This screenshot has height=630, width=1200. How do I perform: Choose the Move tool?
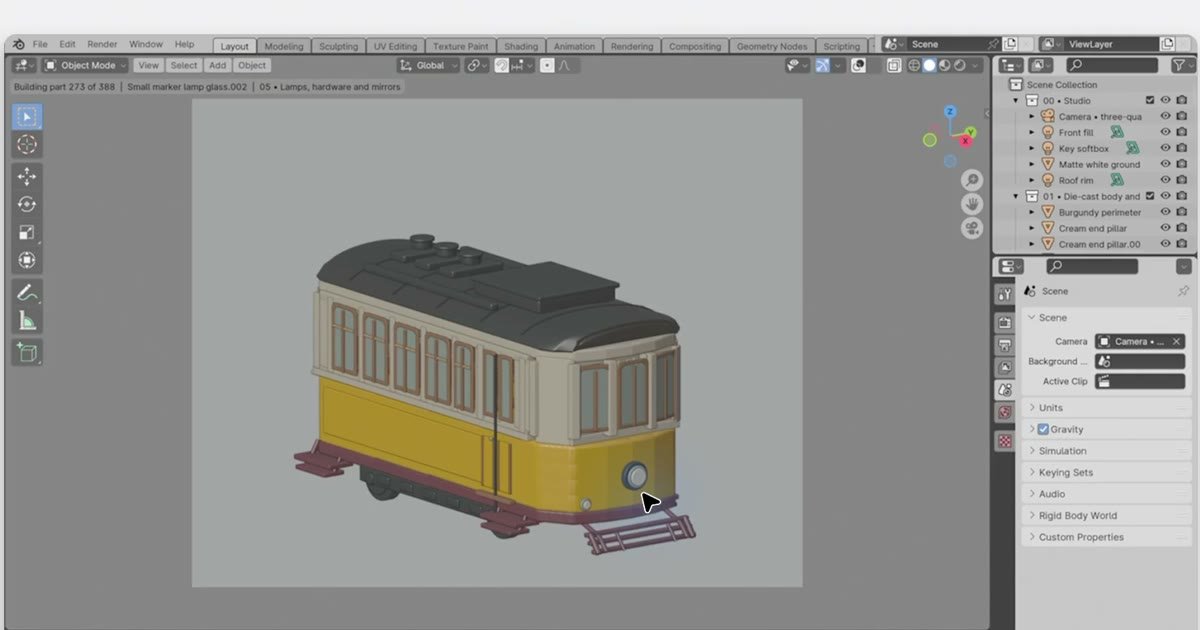click(x=27, y=177)
